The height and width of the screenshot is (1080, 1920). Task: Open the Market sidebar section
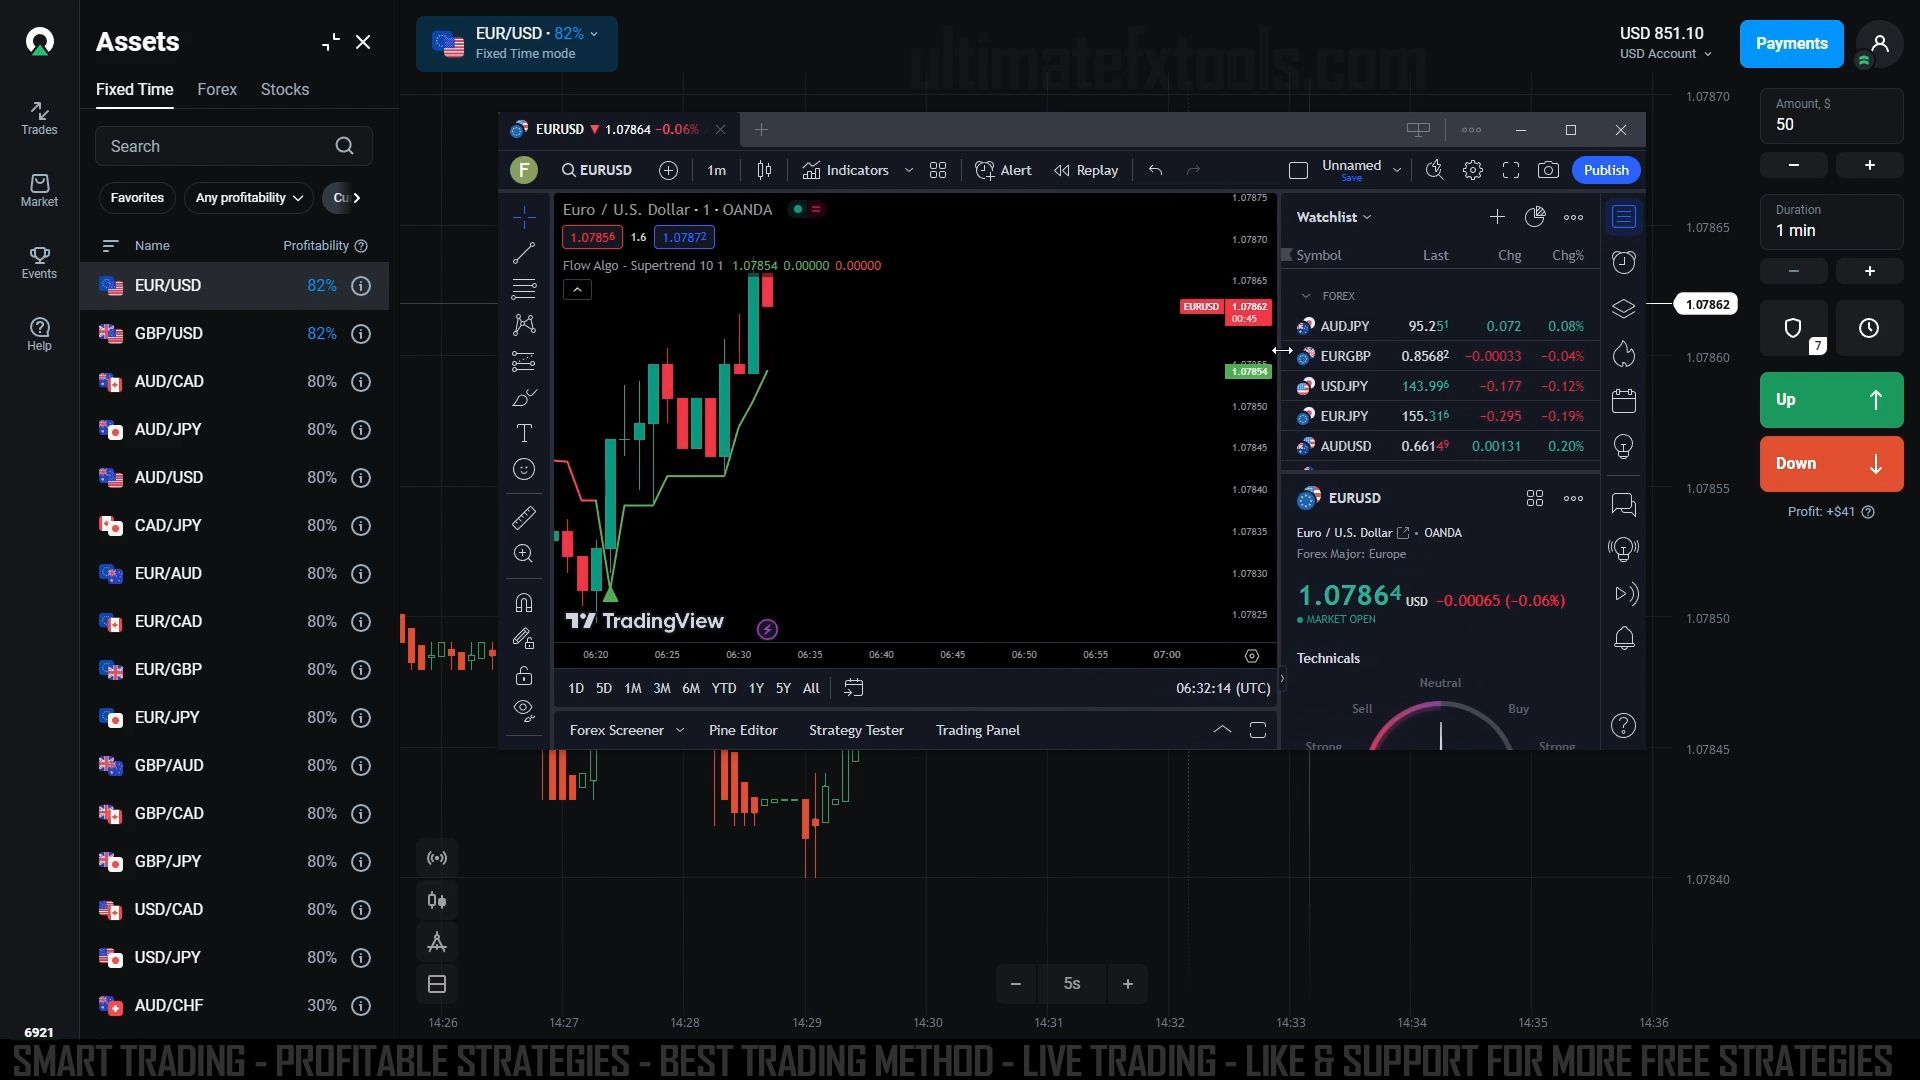pos(39,190)
